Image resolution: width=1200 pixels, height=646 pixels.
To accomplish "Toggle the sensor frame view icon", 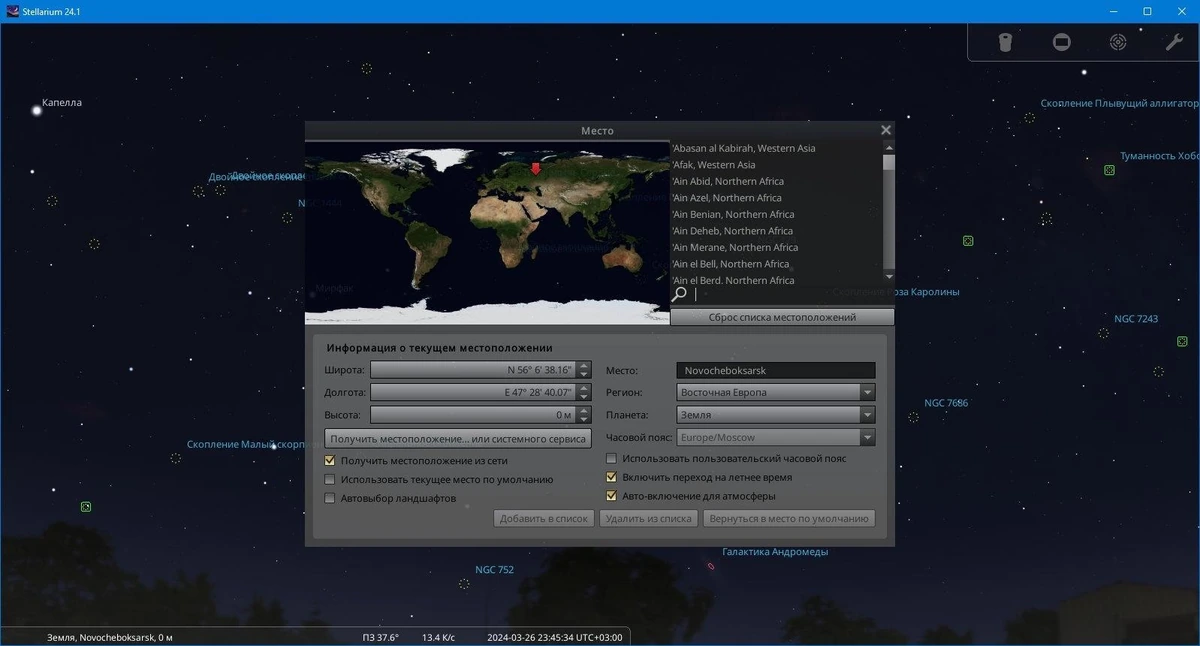I will [x=1062, y=42].
